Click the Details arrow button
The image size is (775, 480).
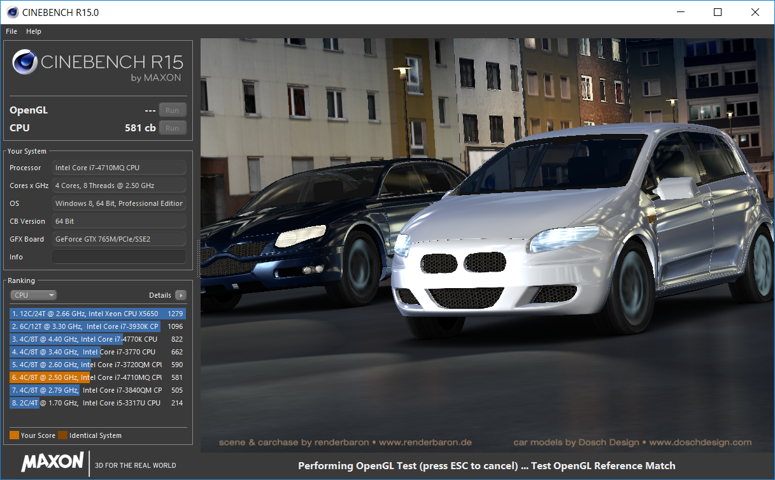coord(180,295)
